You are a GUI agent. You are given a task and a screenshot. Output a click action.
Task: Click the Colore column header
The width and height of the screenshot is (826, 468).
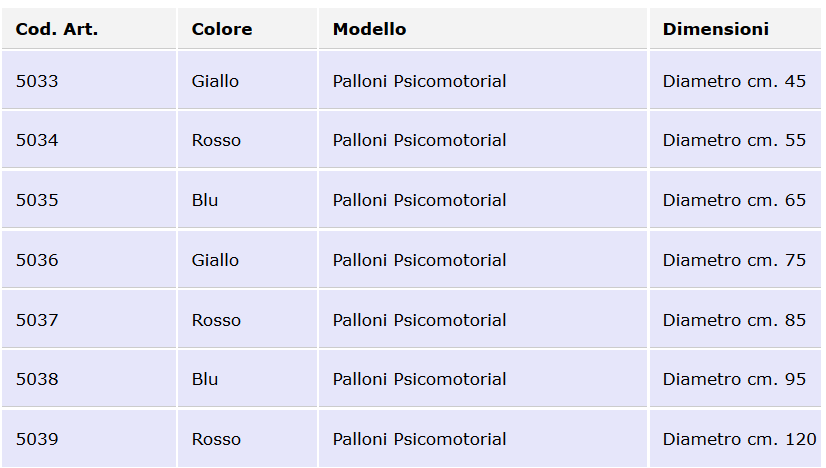point(222,29)
